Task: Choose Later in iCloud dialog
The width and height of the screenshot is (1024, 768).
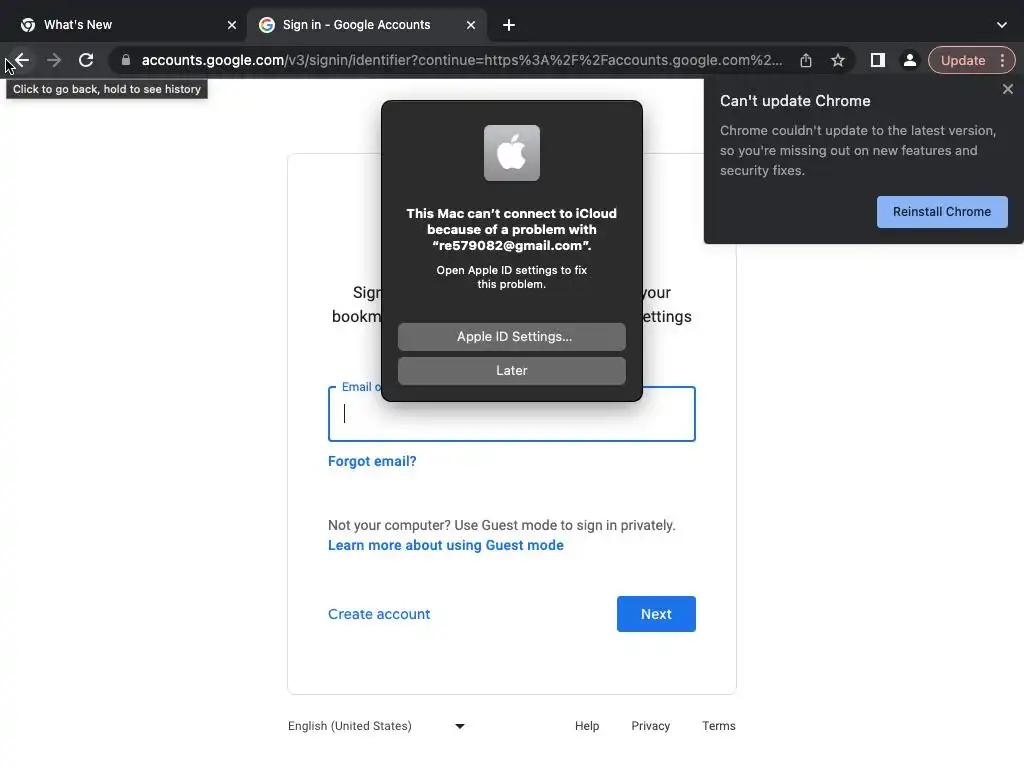Action: click(511, 371)
